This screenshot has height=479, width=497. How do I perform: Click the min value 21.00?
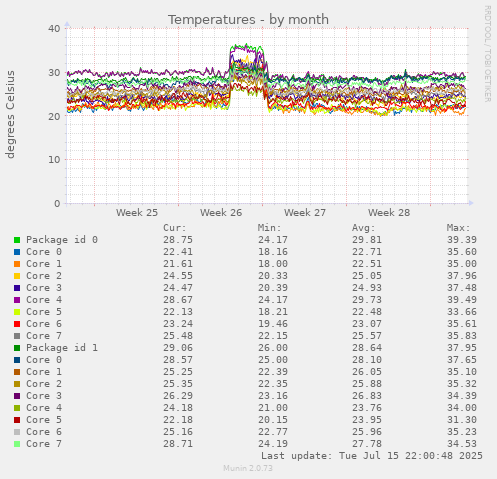273,408
